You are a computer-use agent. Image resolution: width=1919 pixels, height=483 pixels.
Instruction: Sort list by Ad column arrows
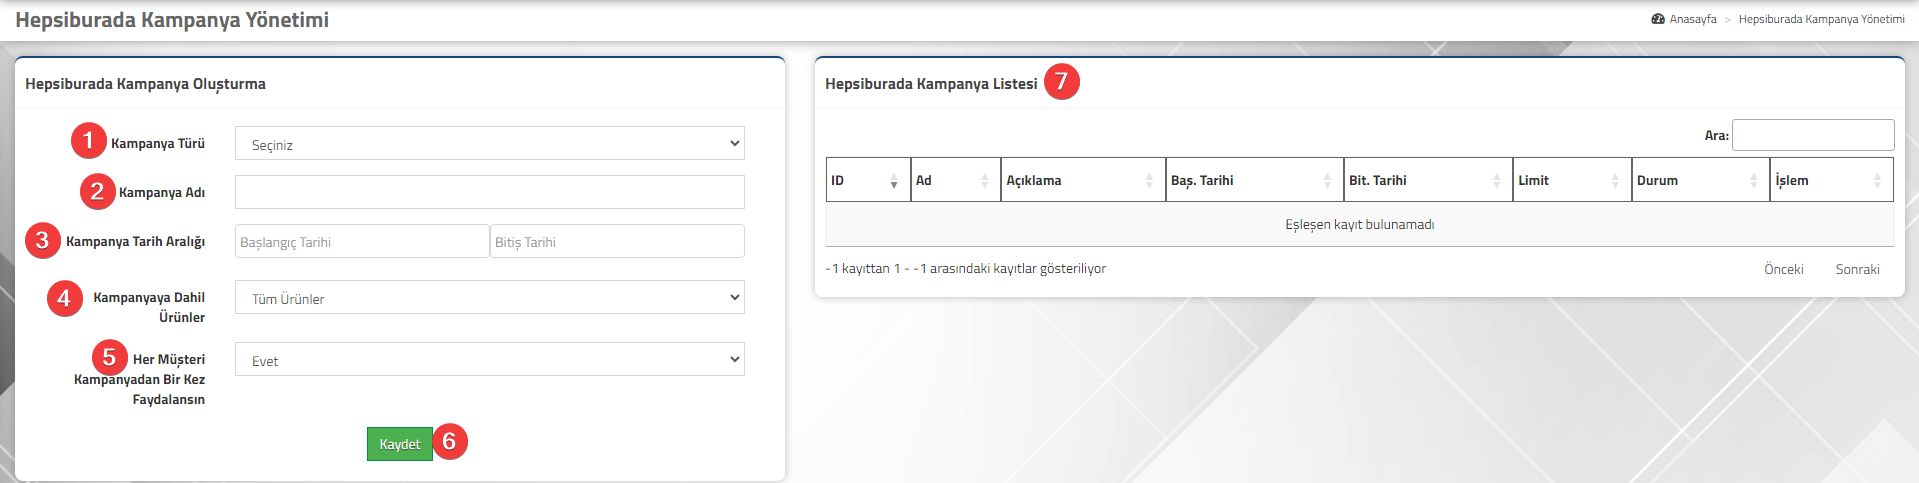click(984, 181)
